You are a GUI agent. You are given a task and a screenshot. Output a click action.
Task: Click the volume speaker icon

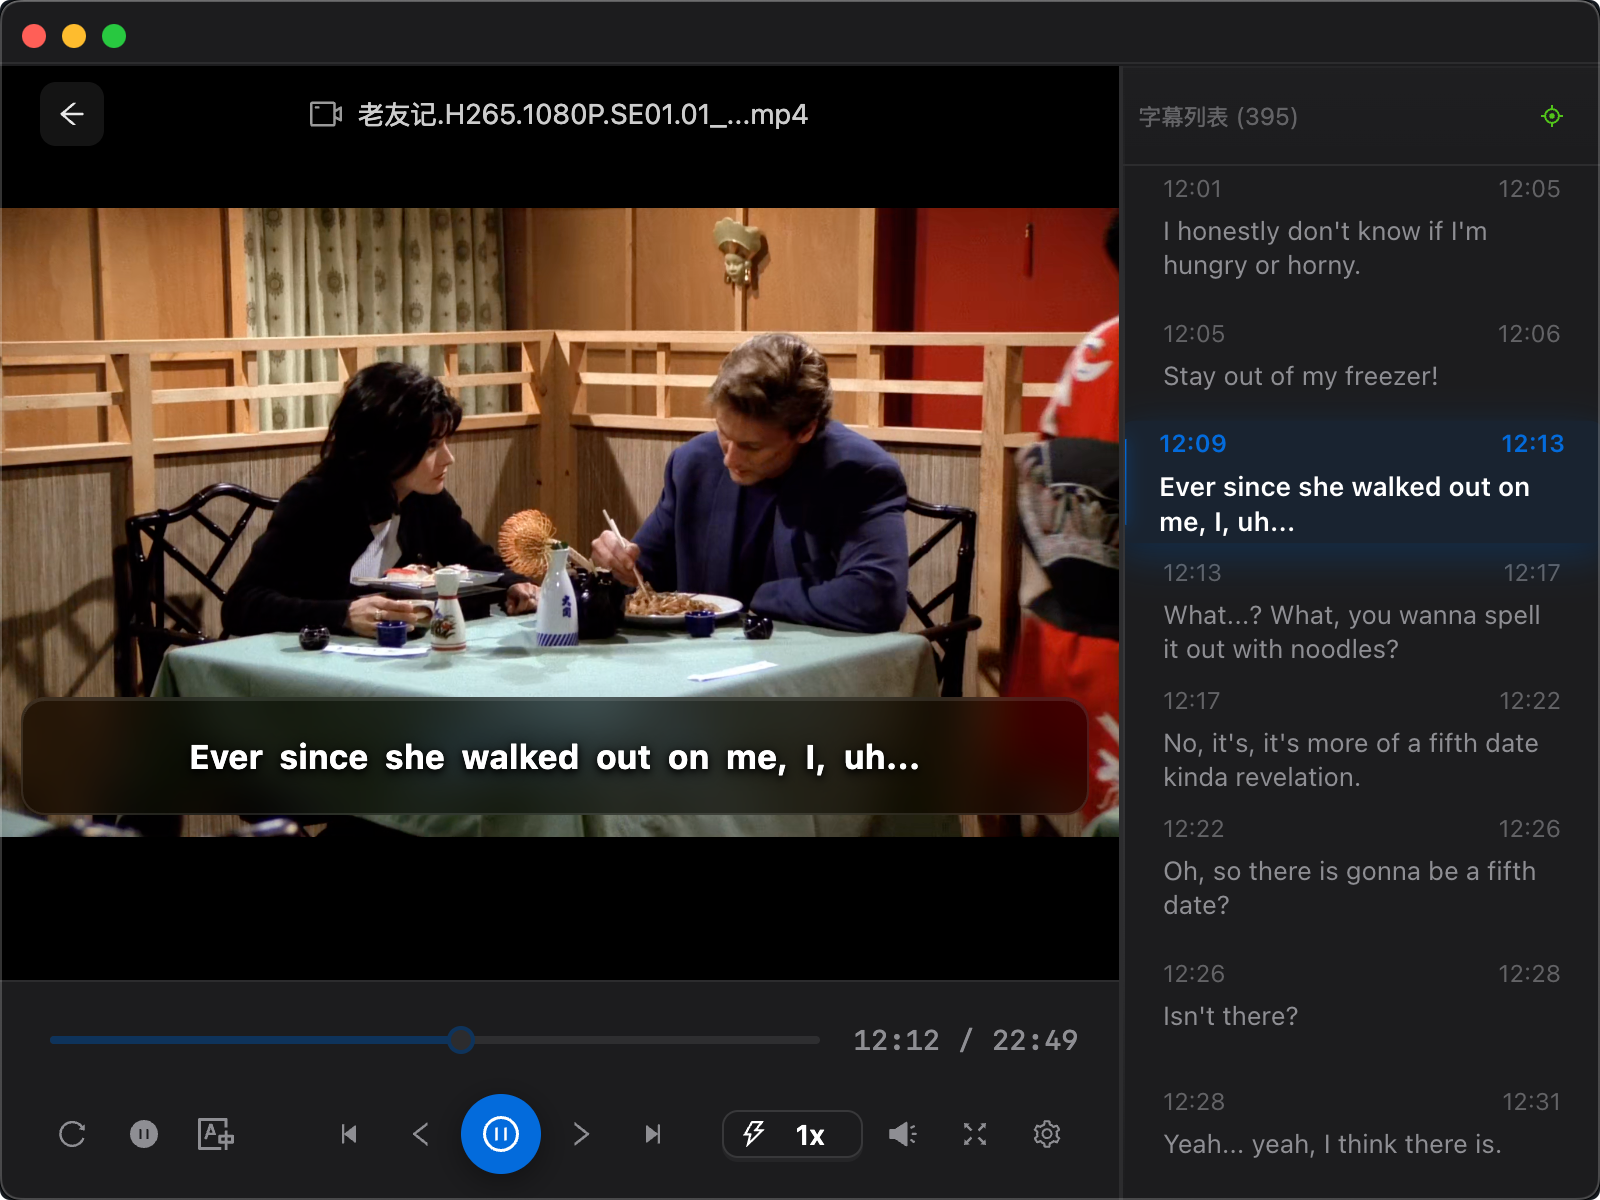coord(903,1134)
